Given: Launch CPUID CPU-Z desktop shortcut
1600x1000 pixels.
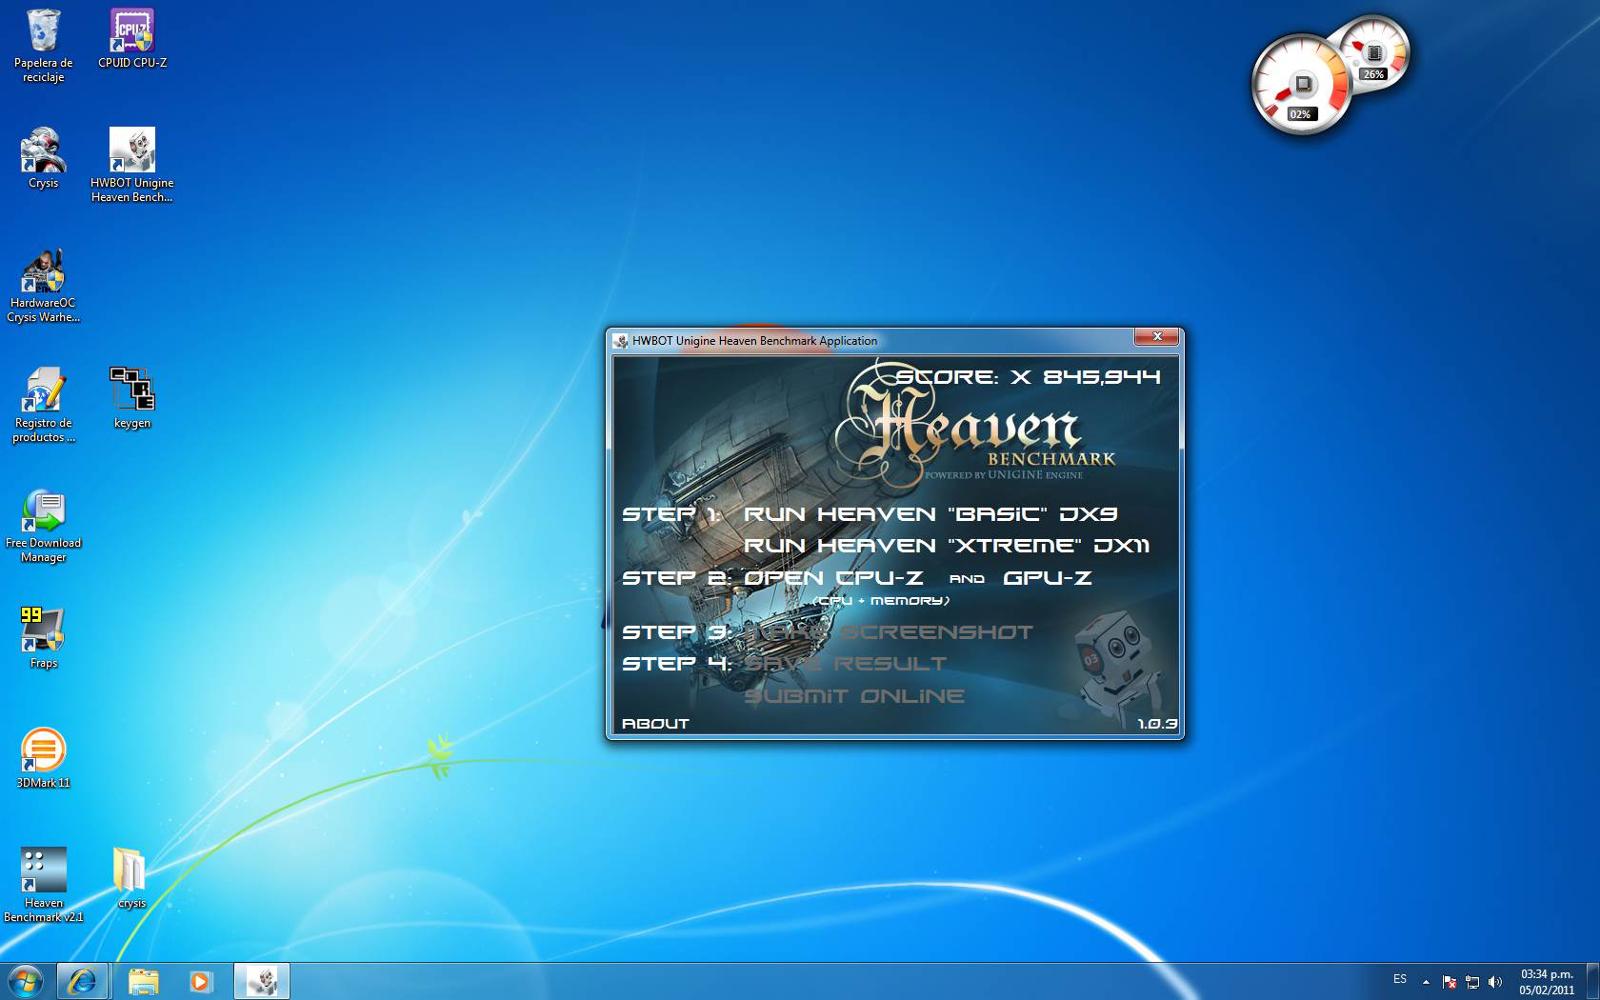Looking at the screenshot, I should point(132,40).
